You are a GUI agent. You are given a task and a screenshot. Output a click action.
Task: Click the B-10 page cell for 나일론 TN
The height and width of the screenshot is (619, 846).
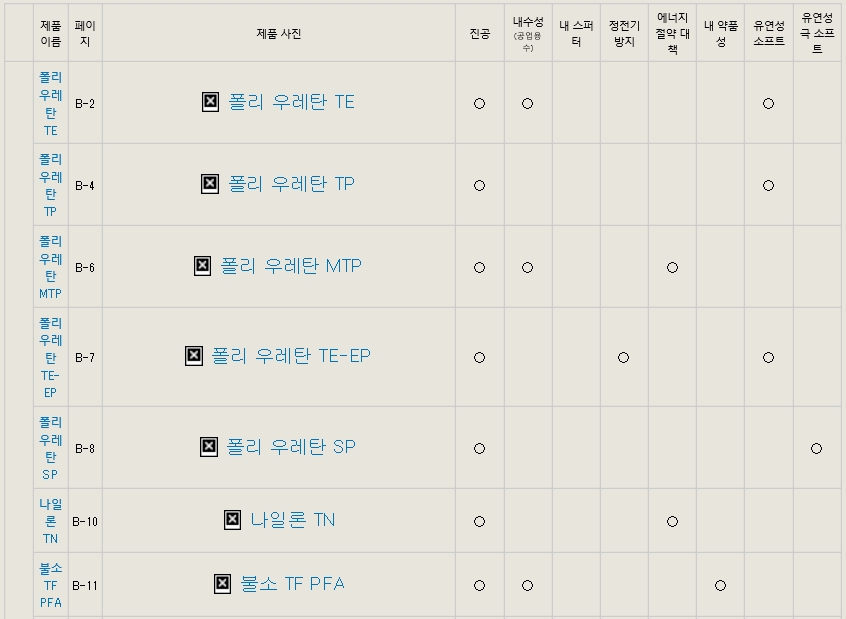(85, 521)
